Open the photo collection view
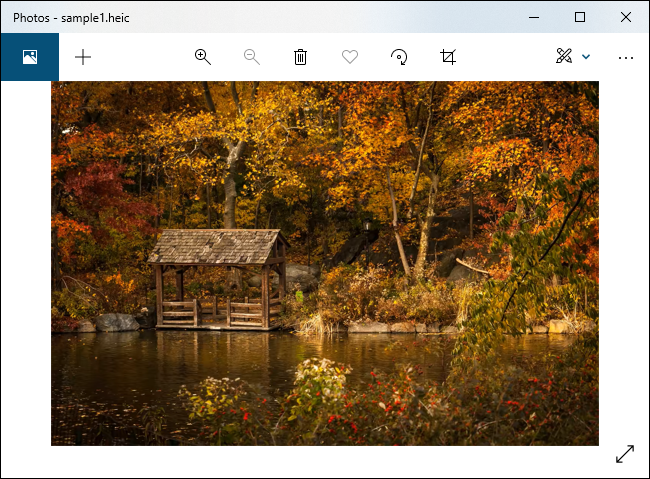The width and height of the screenshot is (650, 479). click(29, 57)
